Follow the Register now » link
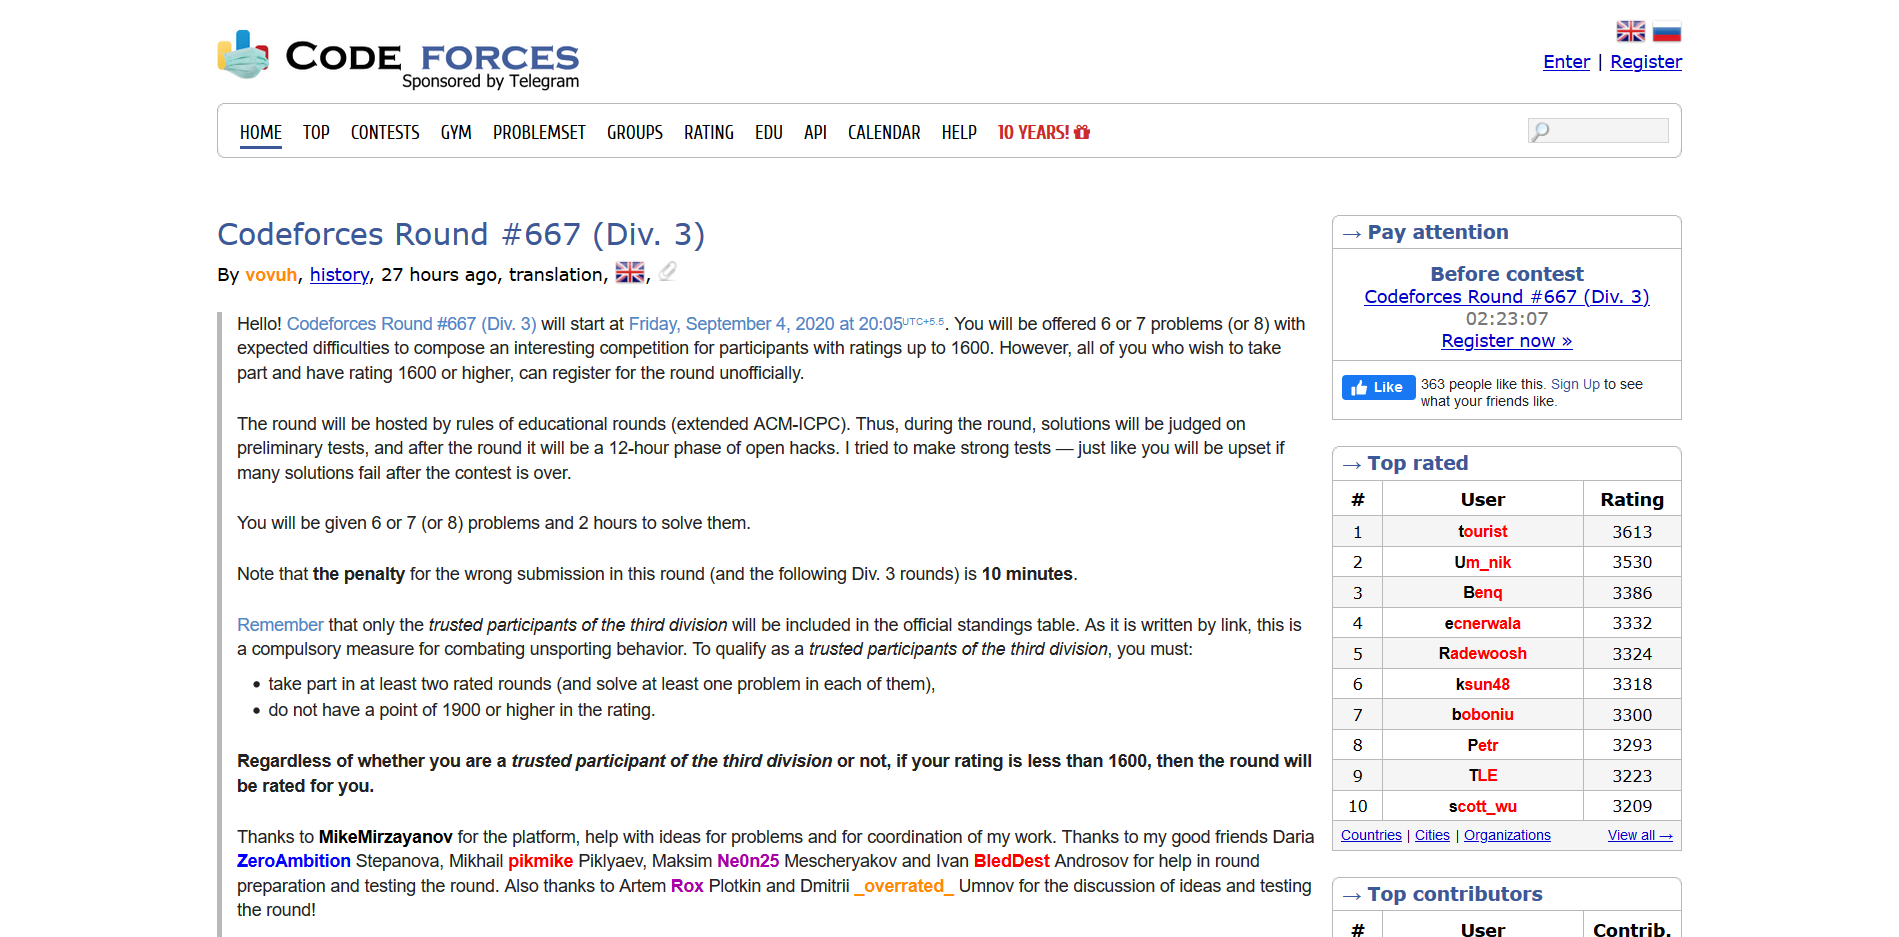Image resolution: width=1899 pixels, height=937 pixels. click(x=1506, y=341)
